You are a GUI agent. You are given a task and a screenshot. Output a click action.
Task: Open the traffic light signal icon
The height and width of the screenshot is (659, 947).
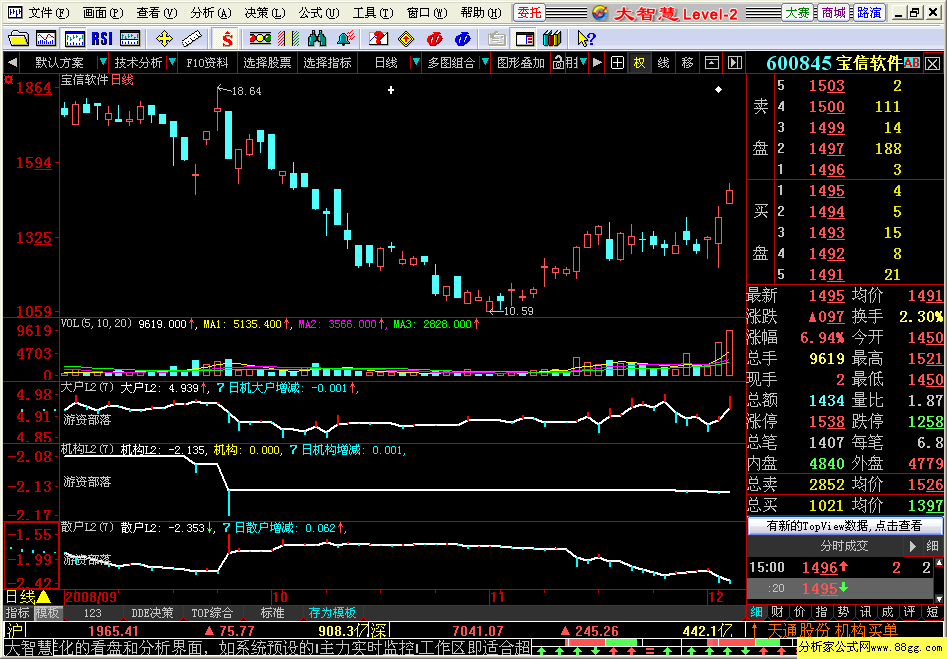click(x=260, y=39)
